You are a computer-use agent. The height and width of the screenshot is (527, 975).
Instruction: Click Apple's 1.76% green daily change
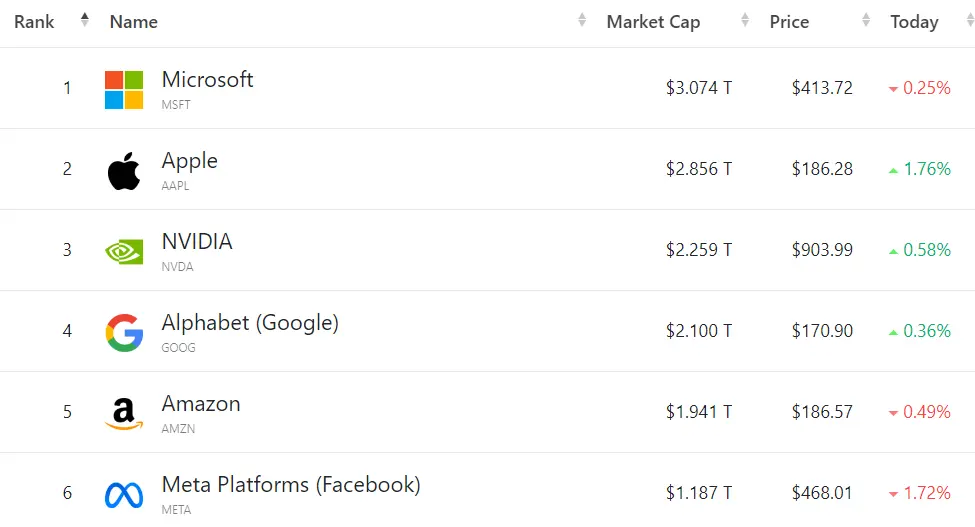point(920,169)
